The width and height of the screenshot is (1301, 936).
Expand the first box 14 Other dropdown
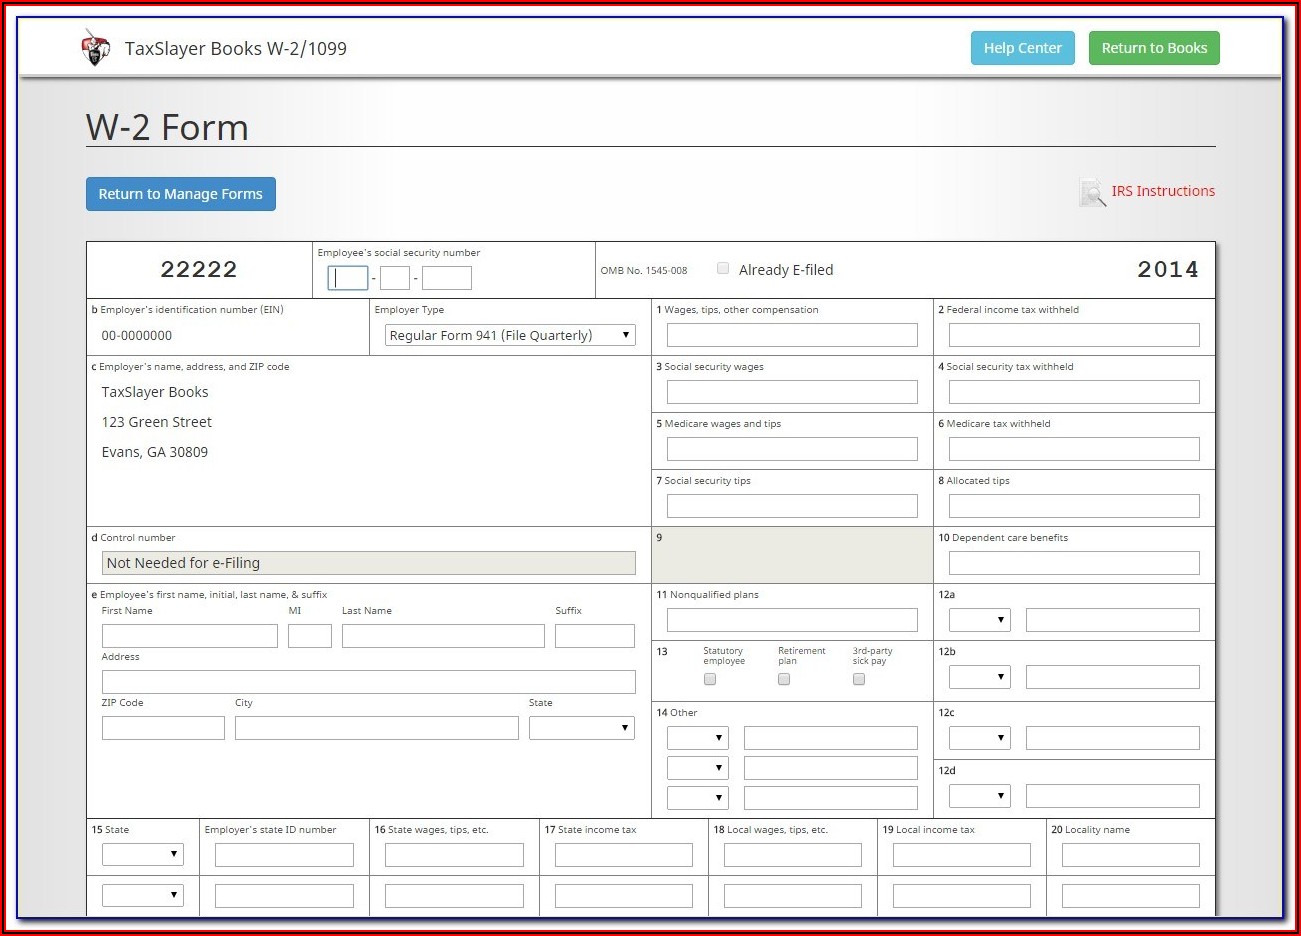(x=697, y=738)
